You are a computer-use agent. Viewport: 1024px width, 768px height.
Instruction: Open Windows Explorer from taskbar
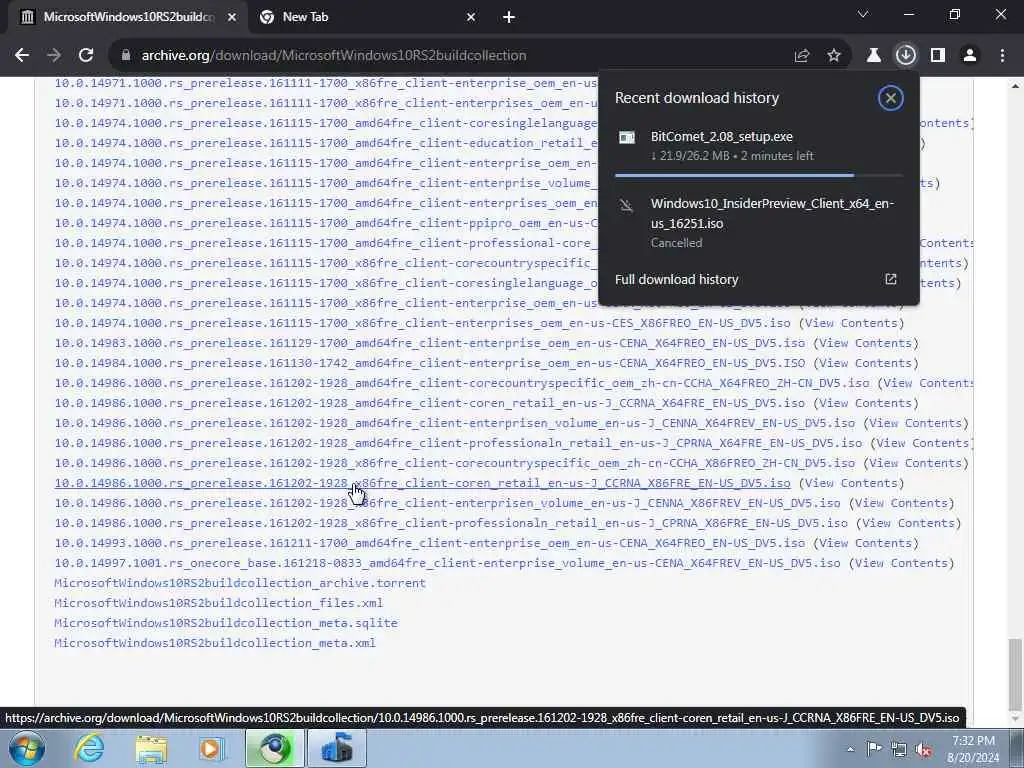tap(151, 748)
